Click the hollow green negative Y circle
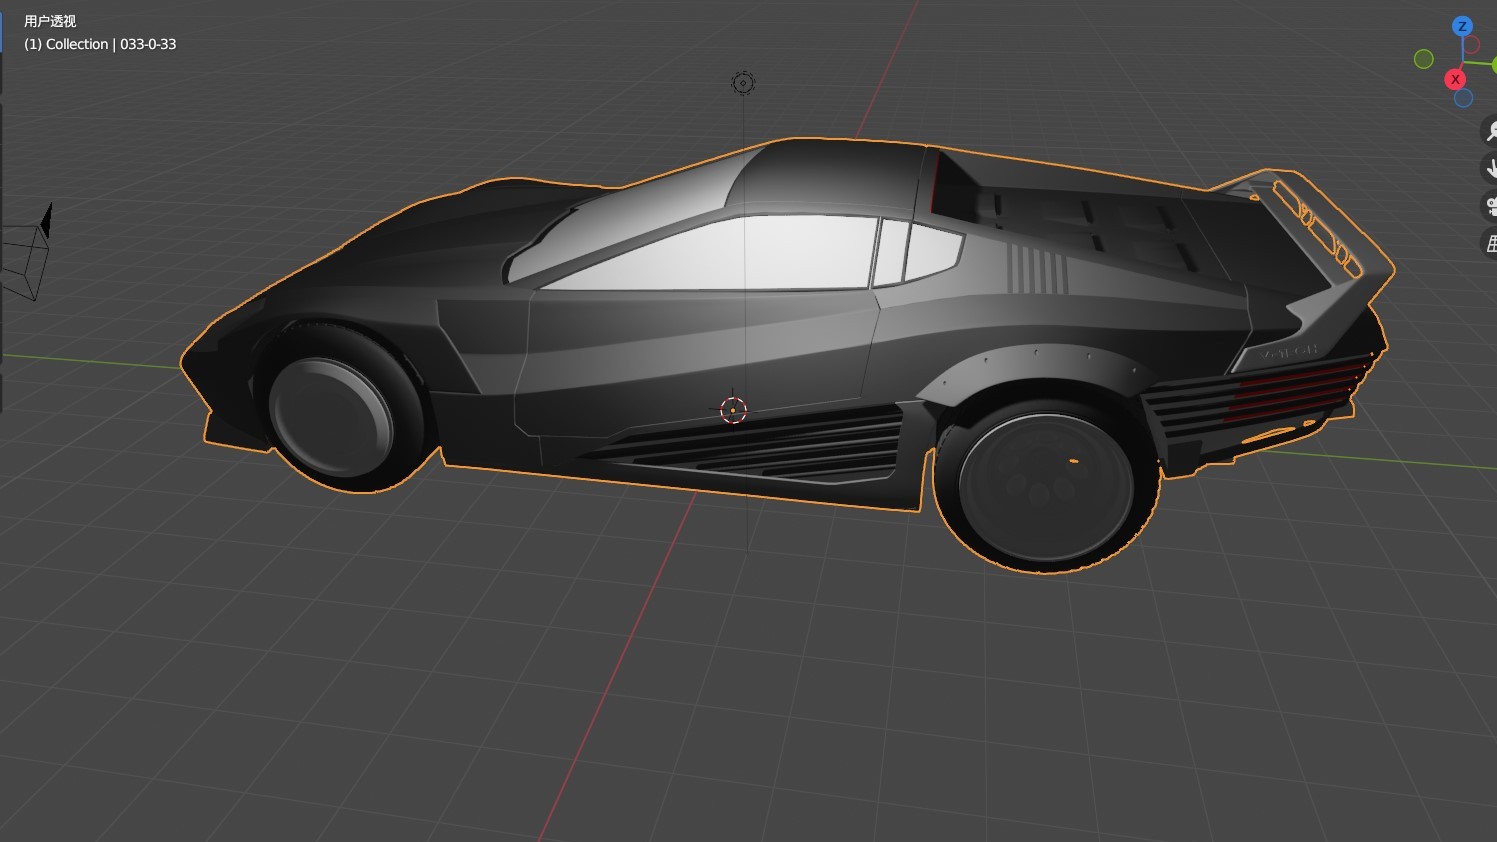The image size is (1497, 842). coord(1424,60)
